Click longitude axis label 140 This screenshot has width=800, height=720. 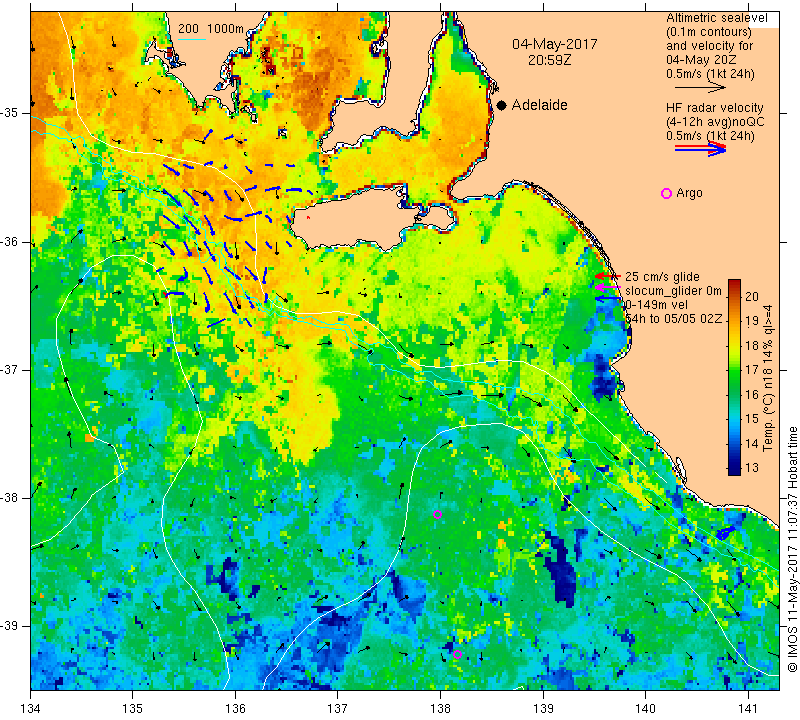tap(645, 708)
